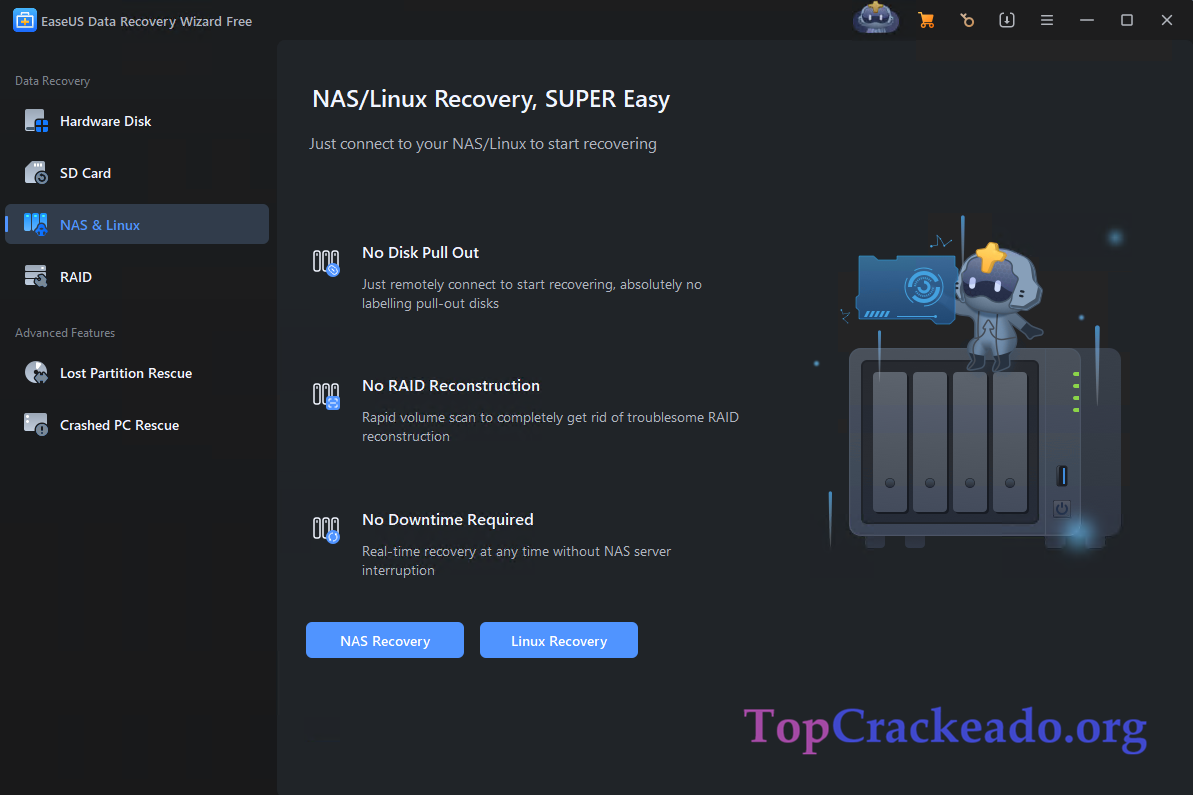Click the SD Card device icon image
This screenshot has height=795, width=1193.
click(x=34, y=172)
